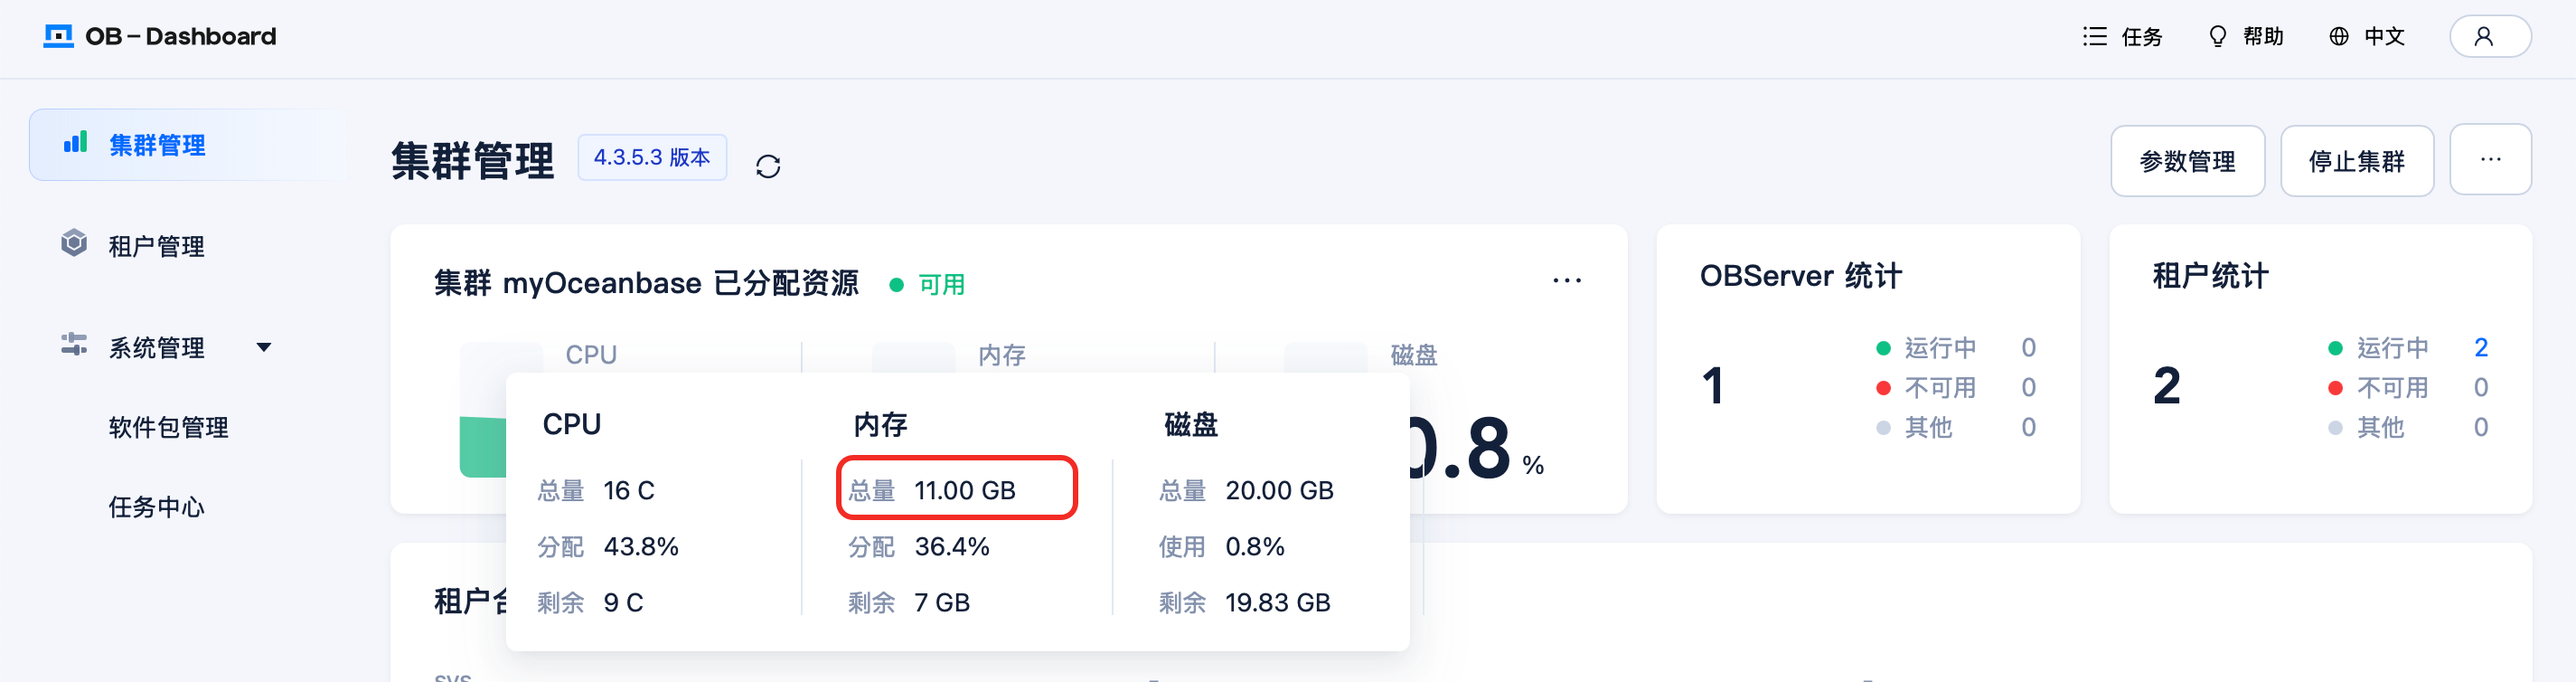Click the memory 分配 36.4% value
2576x682 pixels.
(x=952, y=546)
